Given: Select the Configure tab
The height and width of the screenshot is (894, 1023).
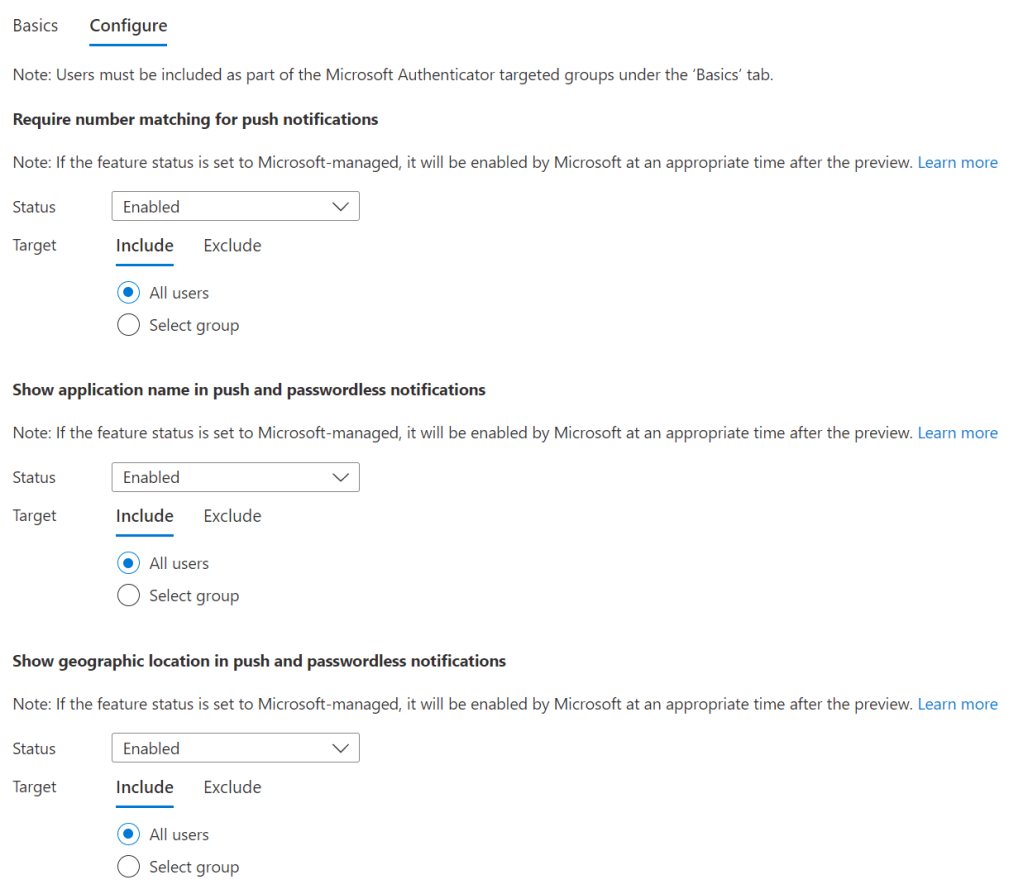Looking at the screenshot, I should pyautogui.click(x=128, y=26).
